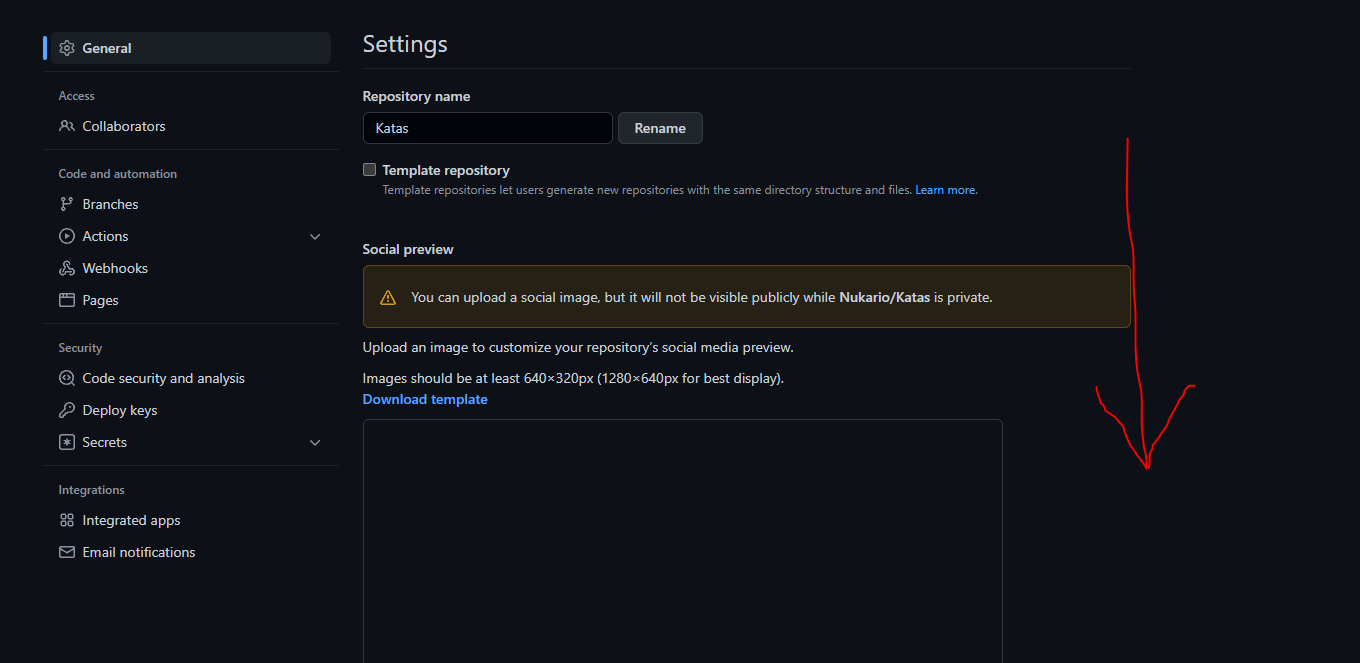Click the Settings page heading
1360x663 pixels.
click(405, 44)
